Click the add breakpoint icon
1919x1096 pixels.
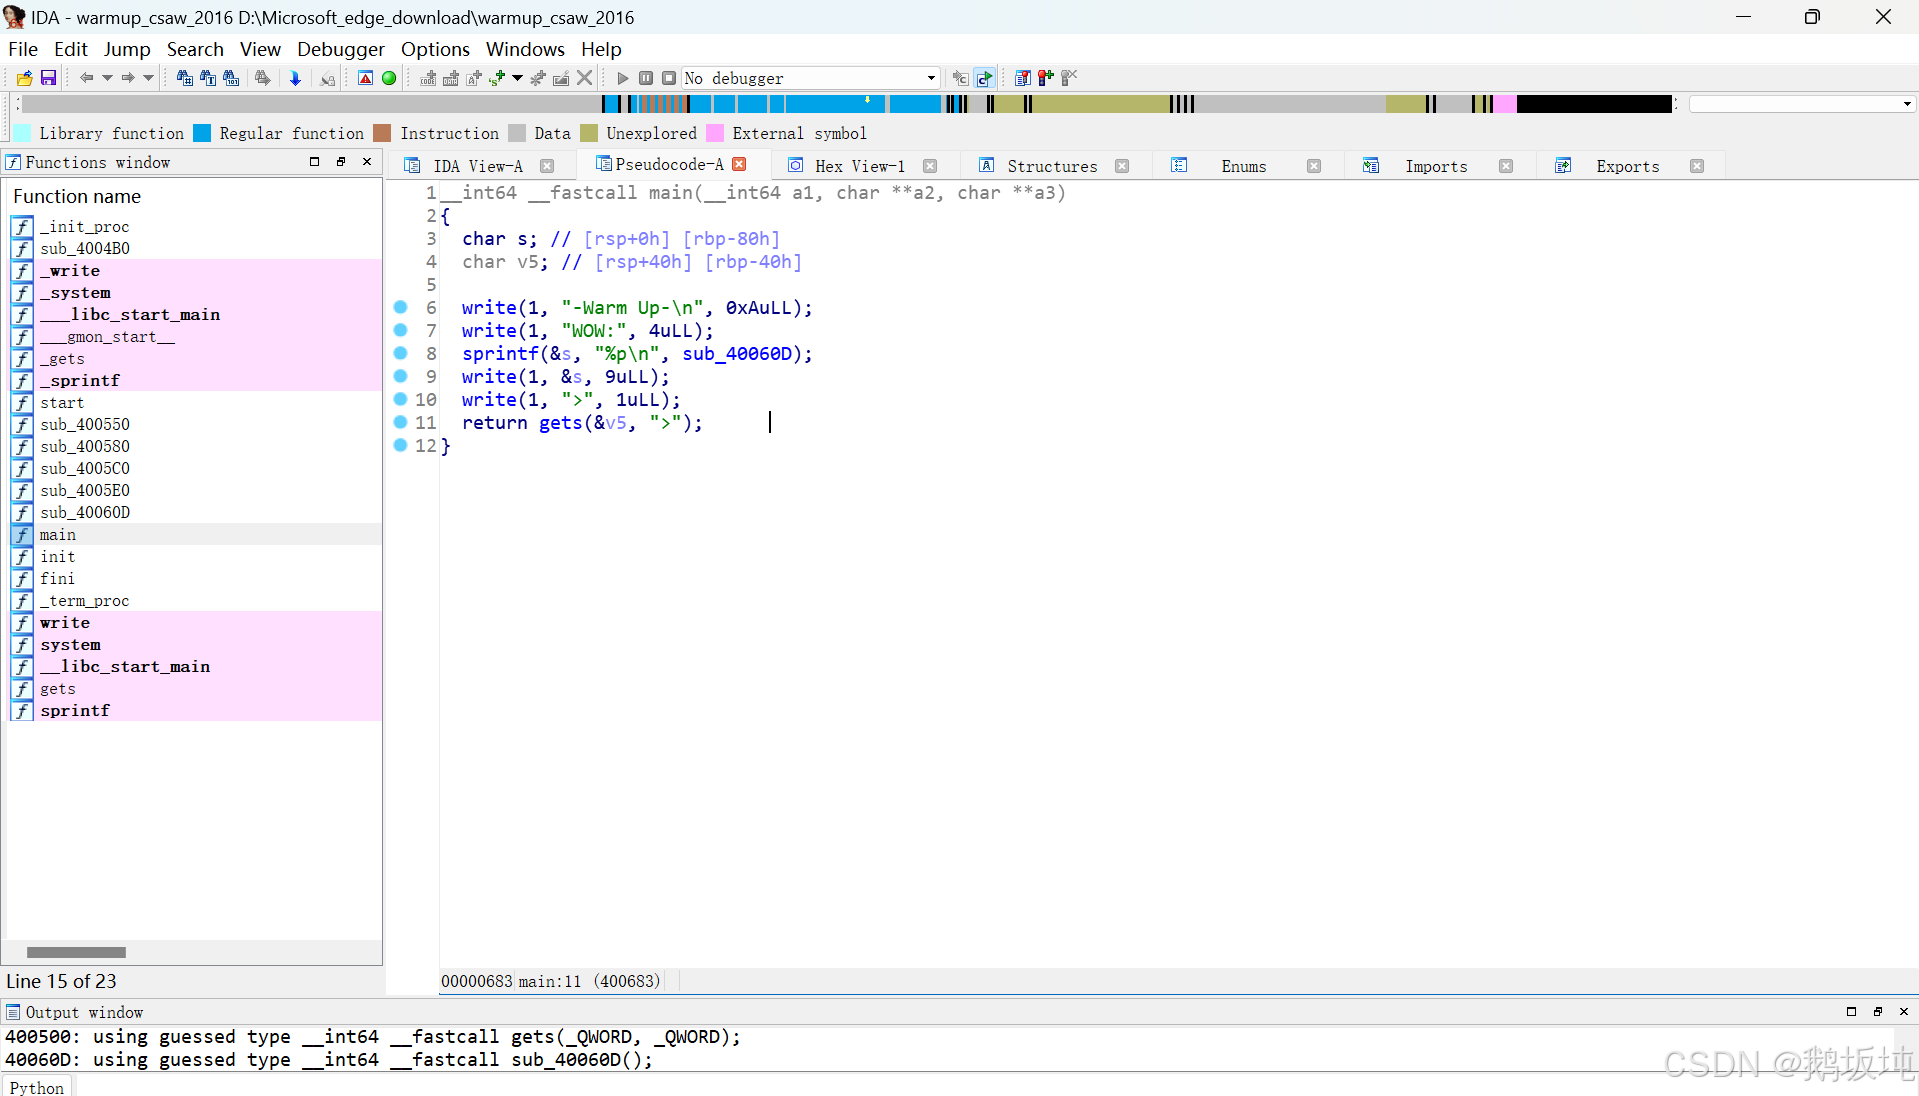pyautogui.click(x=1046, y=78)
